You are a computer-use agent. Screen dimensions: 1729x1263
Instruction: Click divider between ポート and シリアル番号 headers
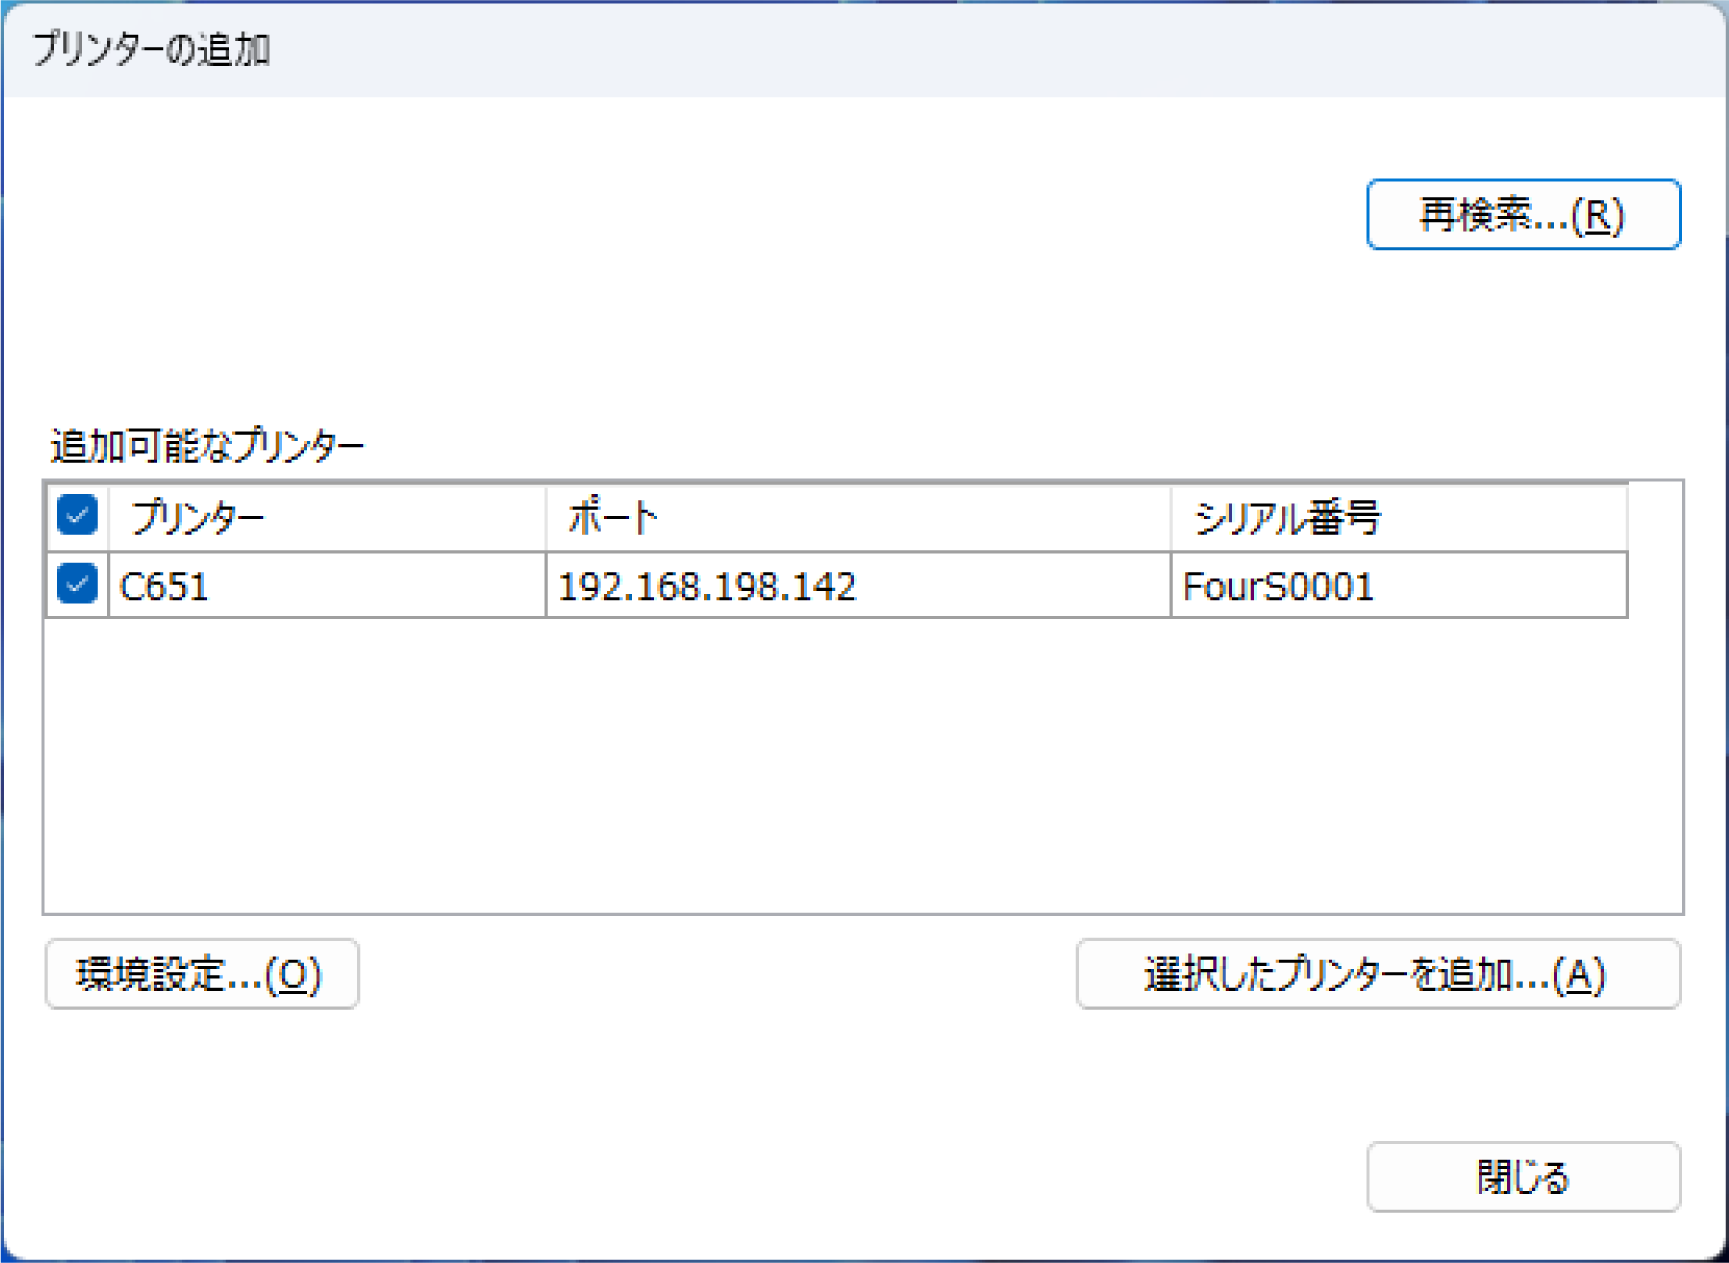[1171, 518]
